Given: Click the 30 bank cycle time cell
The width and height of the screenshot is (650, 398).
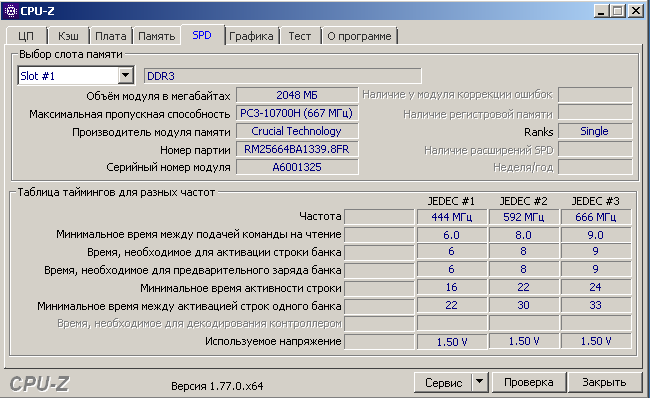Looking at the screenshot, I should point(524,306).
